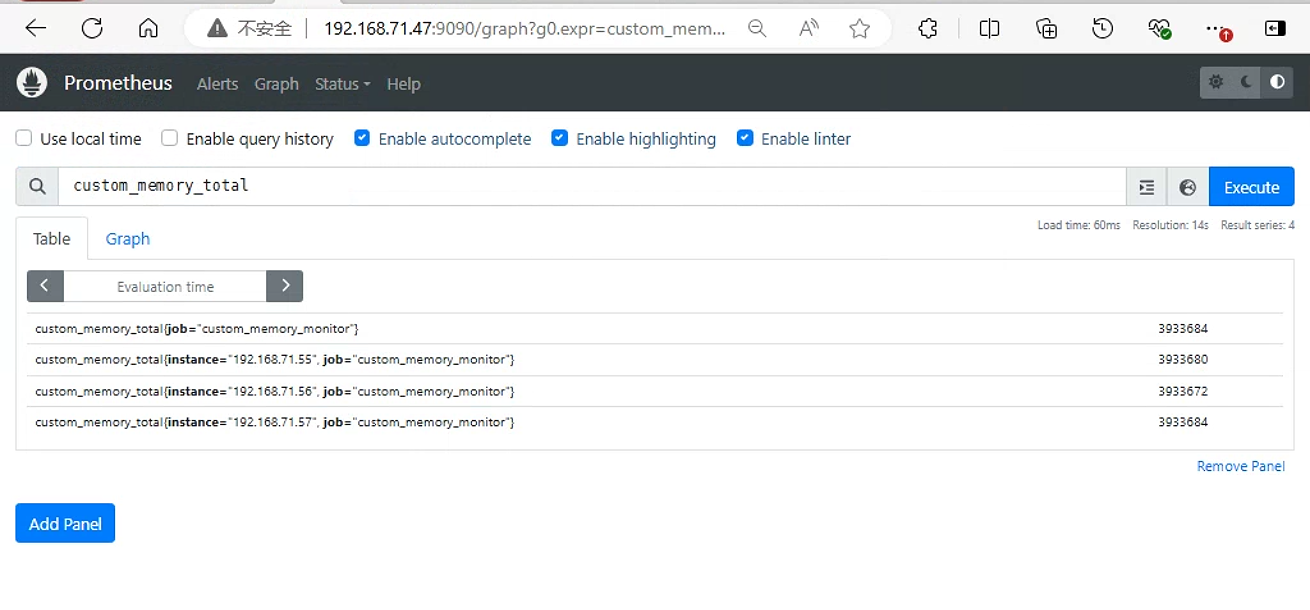Viewport: 1310px width, 610px height.
Task: Click the browser address bar URL
Action: click(x=525, y=29)
